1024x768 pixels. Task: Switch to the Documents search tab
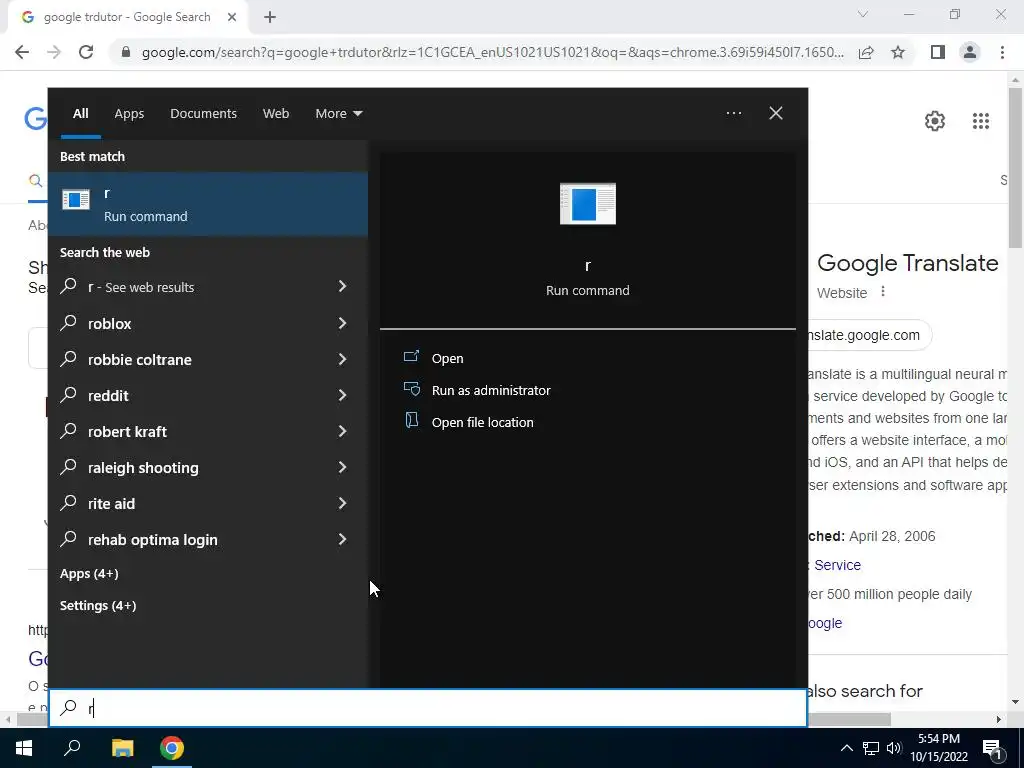(203, 114)
